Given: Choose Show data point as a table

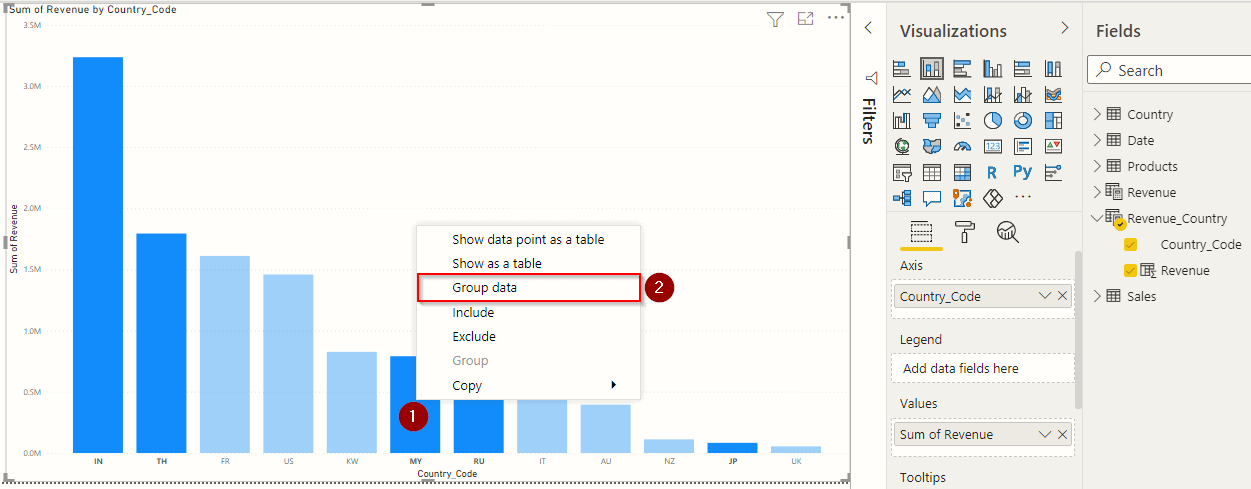Looking at the screenshot, I should 528,239.
